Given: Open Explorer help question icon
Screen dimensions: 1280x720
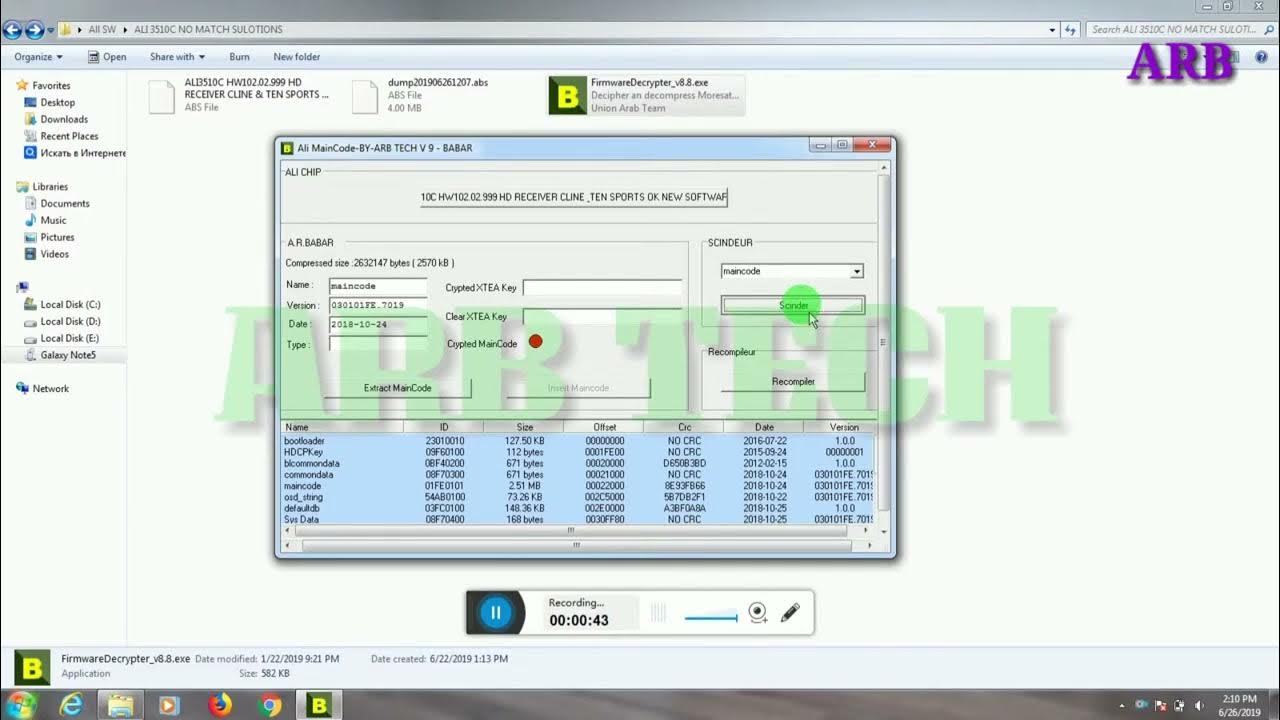Looking at the screenshot, I should (x=1261, y=57).
